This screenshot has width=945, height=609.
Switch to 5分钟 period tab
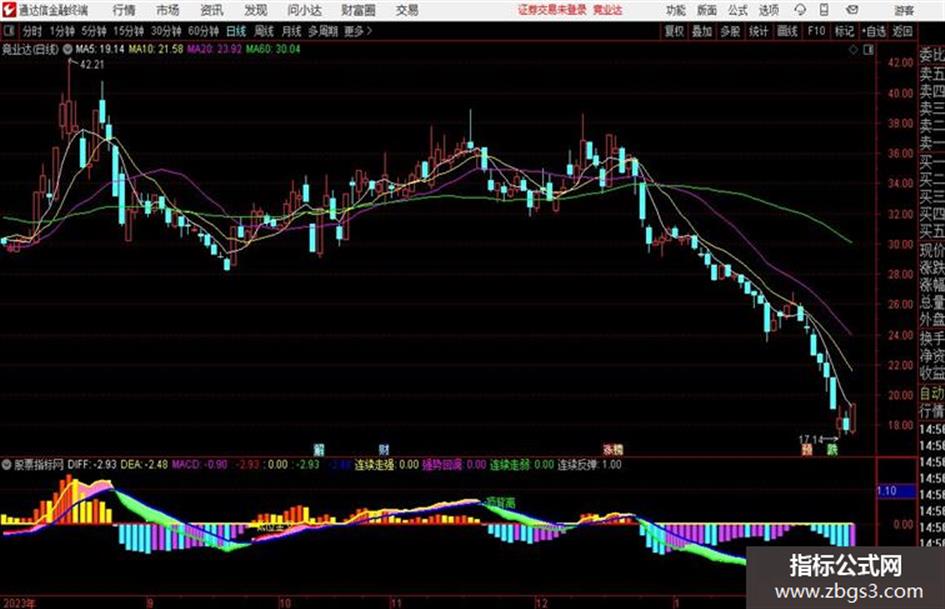click(94, 31)
